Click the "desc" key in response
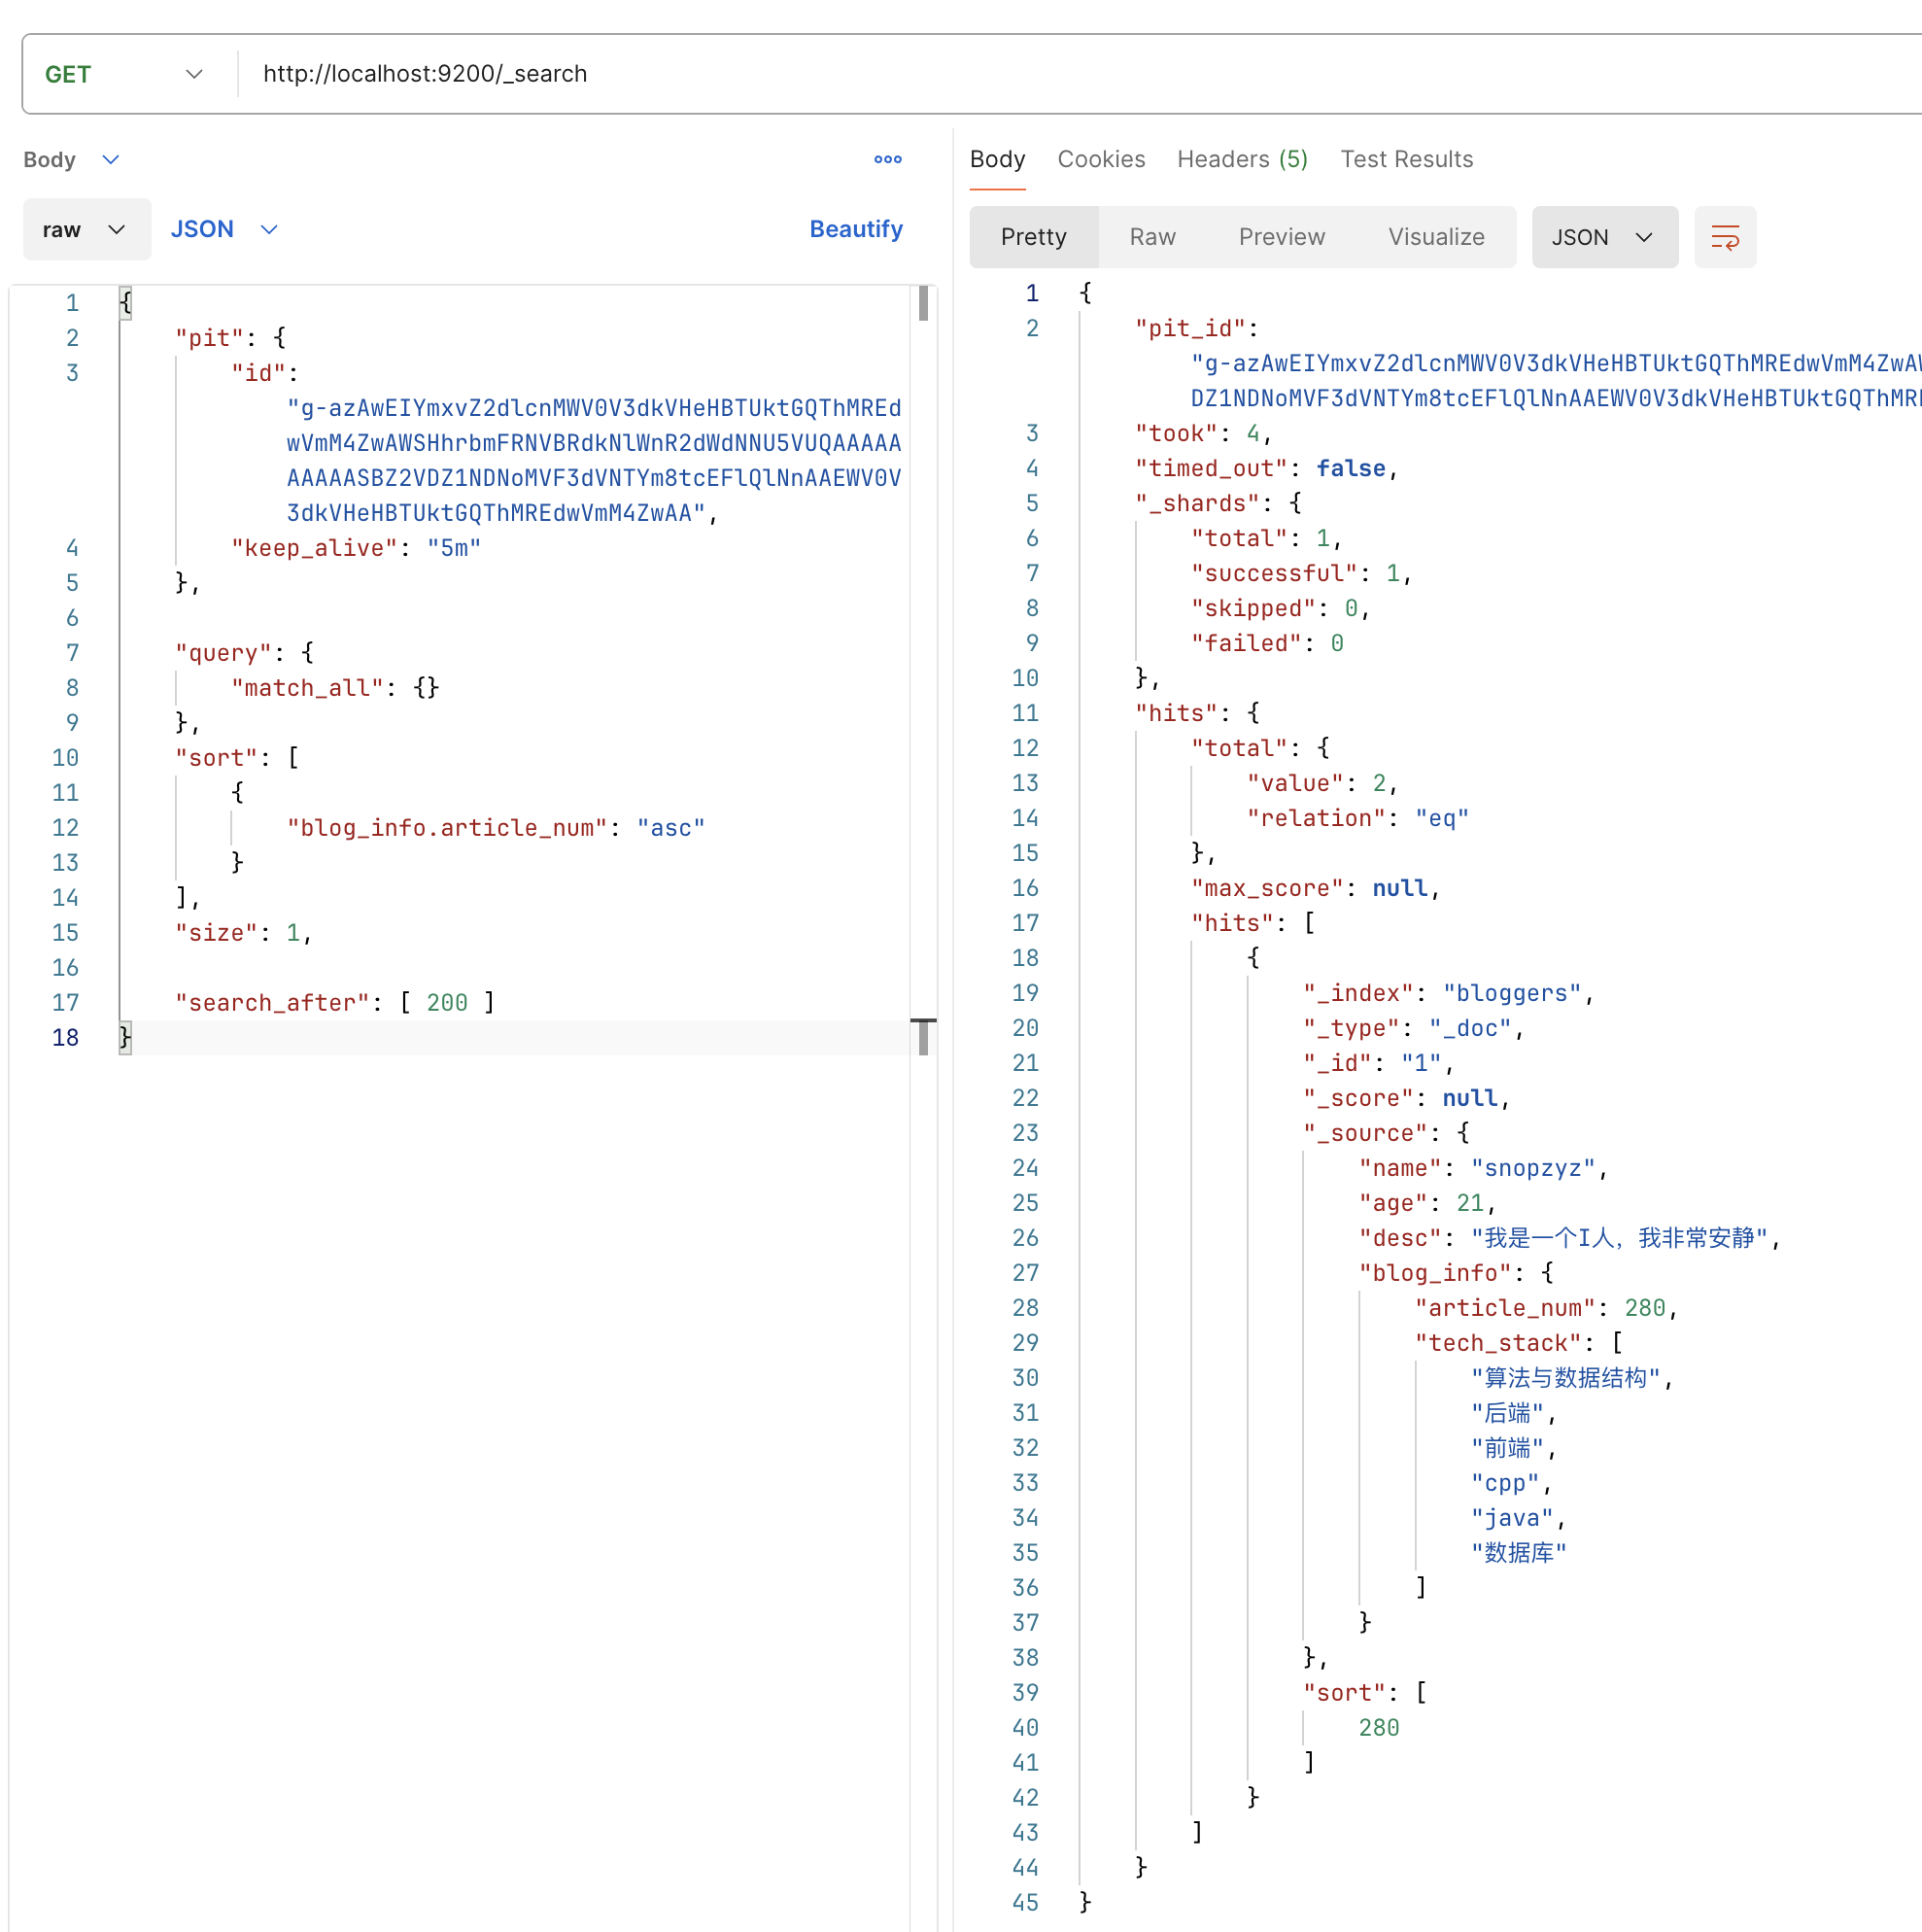 (x=1400, y=1238)
